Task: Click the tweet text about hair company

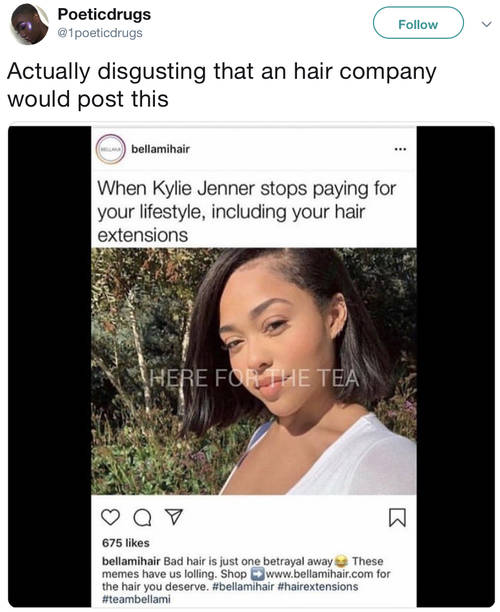Action: (221, 85)
